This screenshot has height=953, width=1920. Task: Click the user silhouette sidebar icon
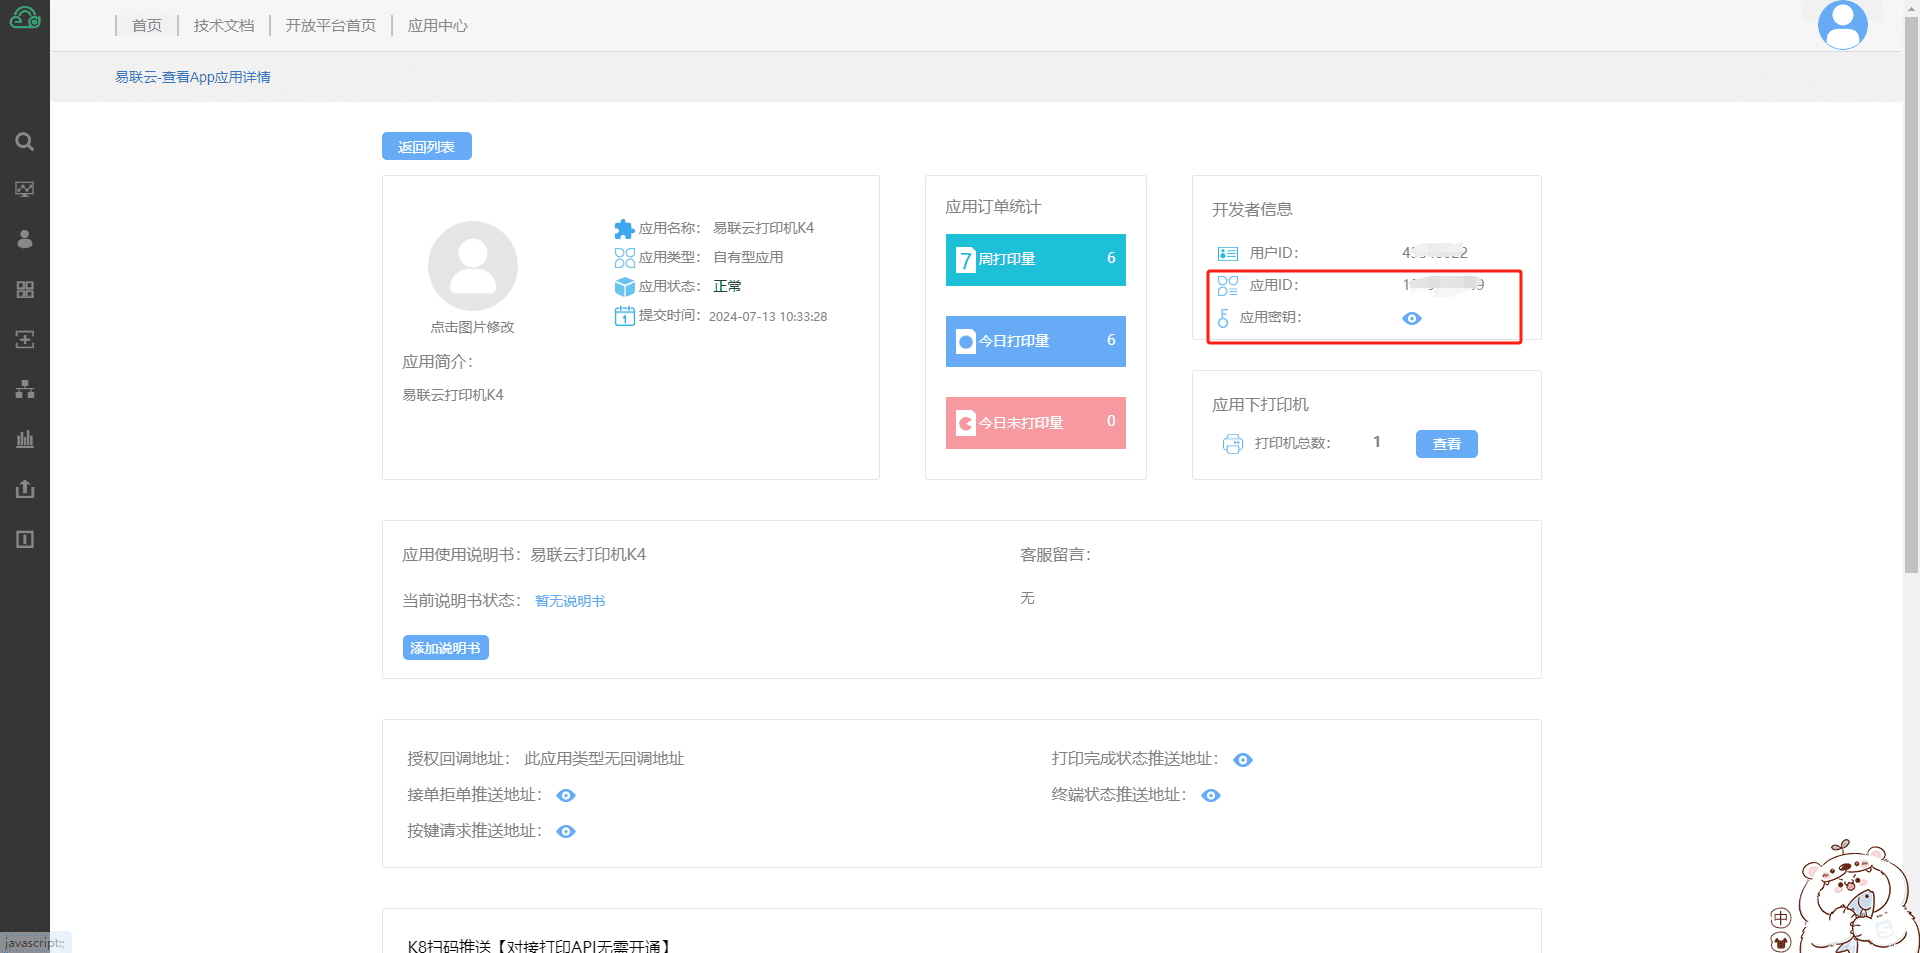(25, 239)
